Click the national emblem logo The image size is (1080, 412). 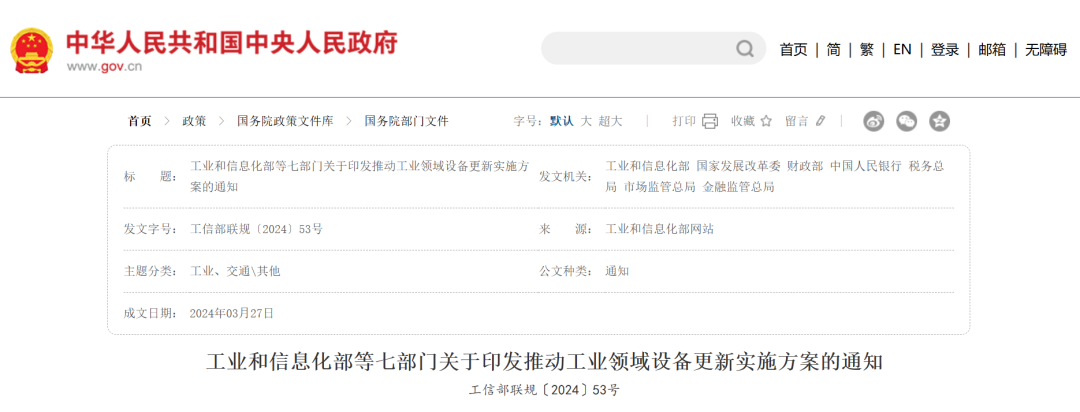(x=32, y=49)
